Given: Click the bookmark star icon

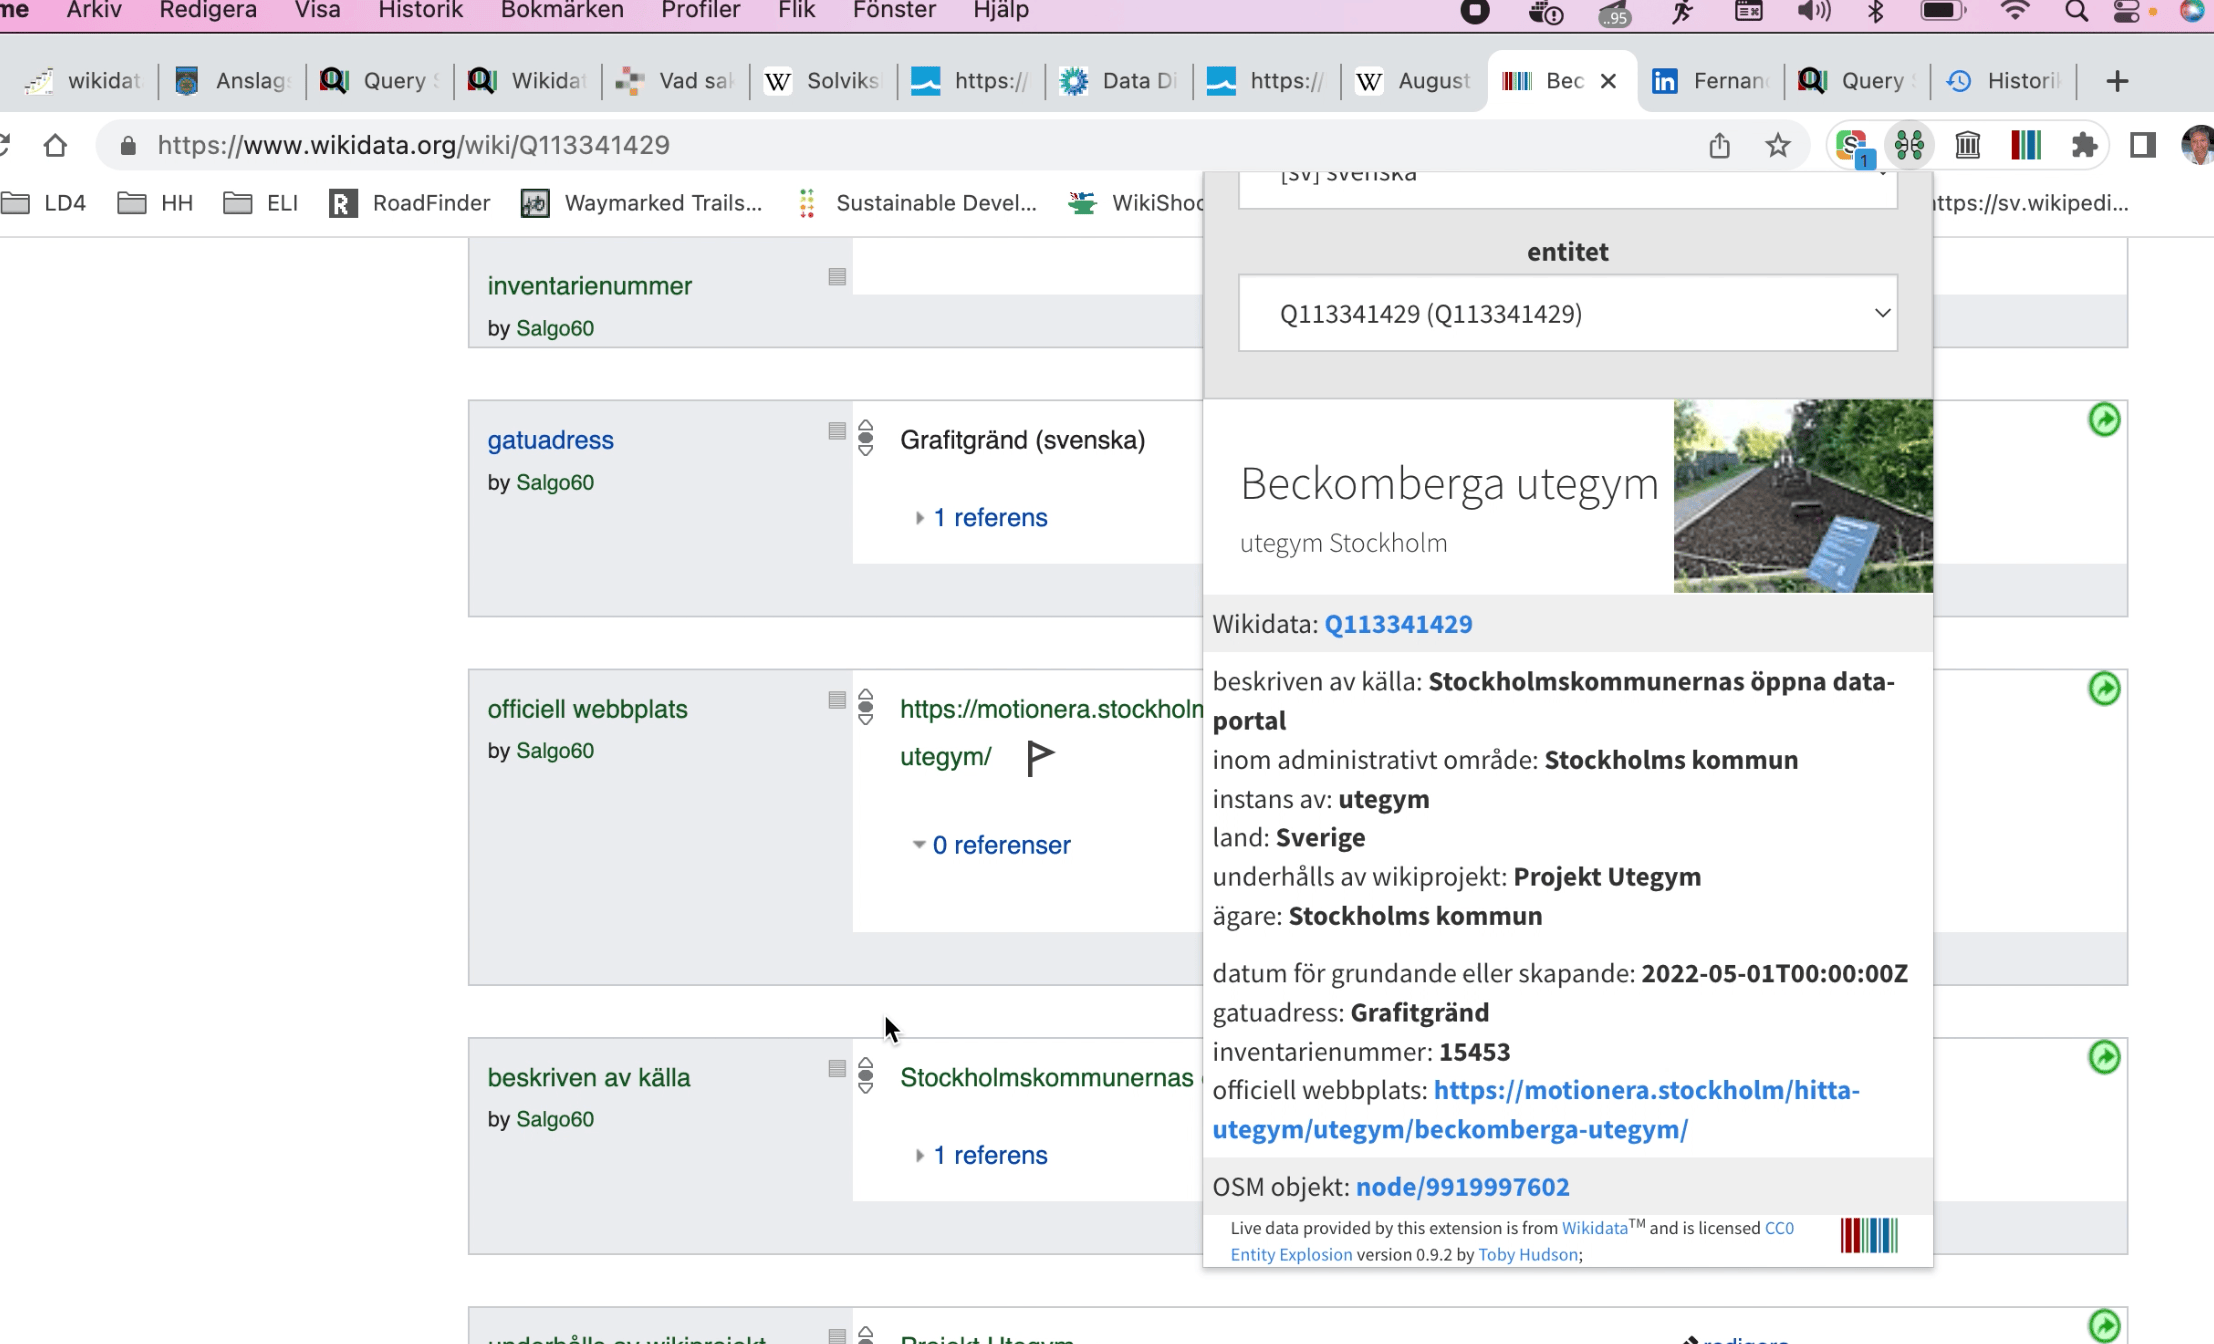Looking at the screenshot, I should pyautogui.click(x=1777, y=145).
